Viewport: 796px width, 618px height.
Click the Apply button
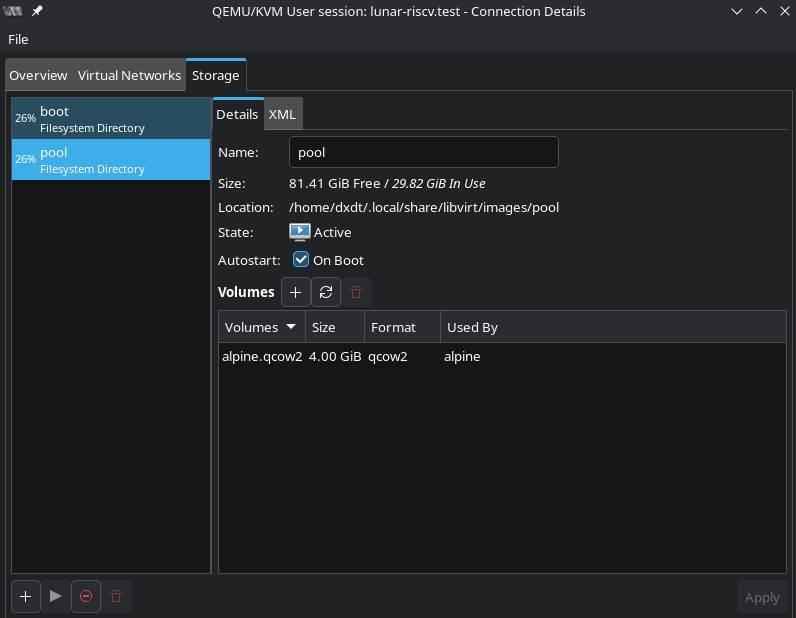pyautogui.click(x=762, y=597)
